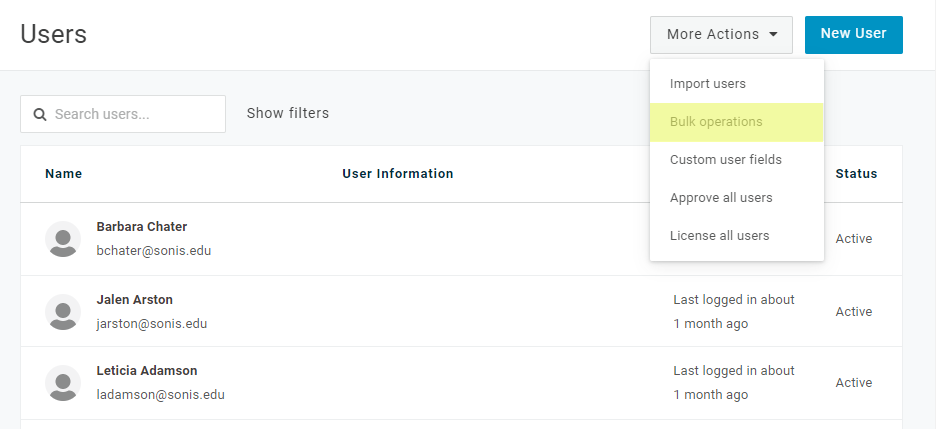
Task: Click the Status column header
Action: tap(856, 174)
